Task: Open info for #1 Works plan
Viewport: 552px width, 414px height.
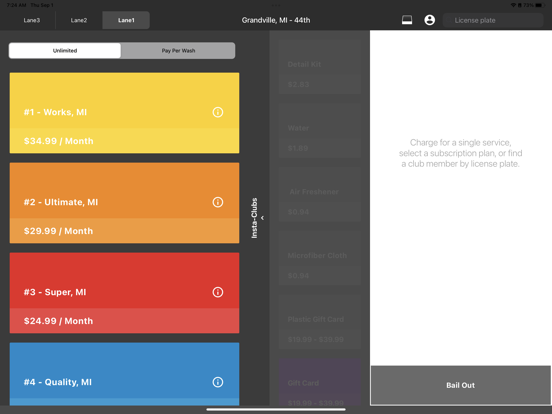Action: [218, 112]
